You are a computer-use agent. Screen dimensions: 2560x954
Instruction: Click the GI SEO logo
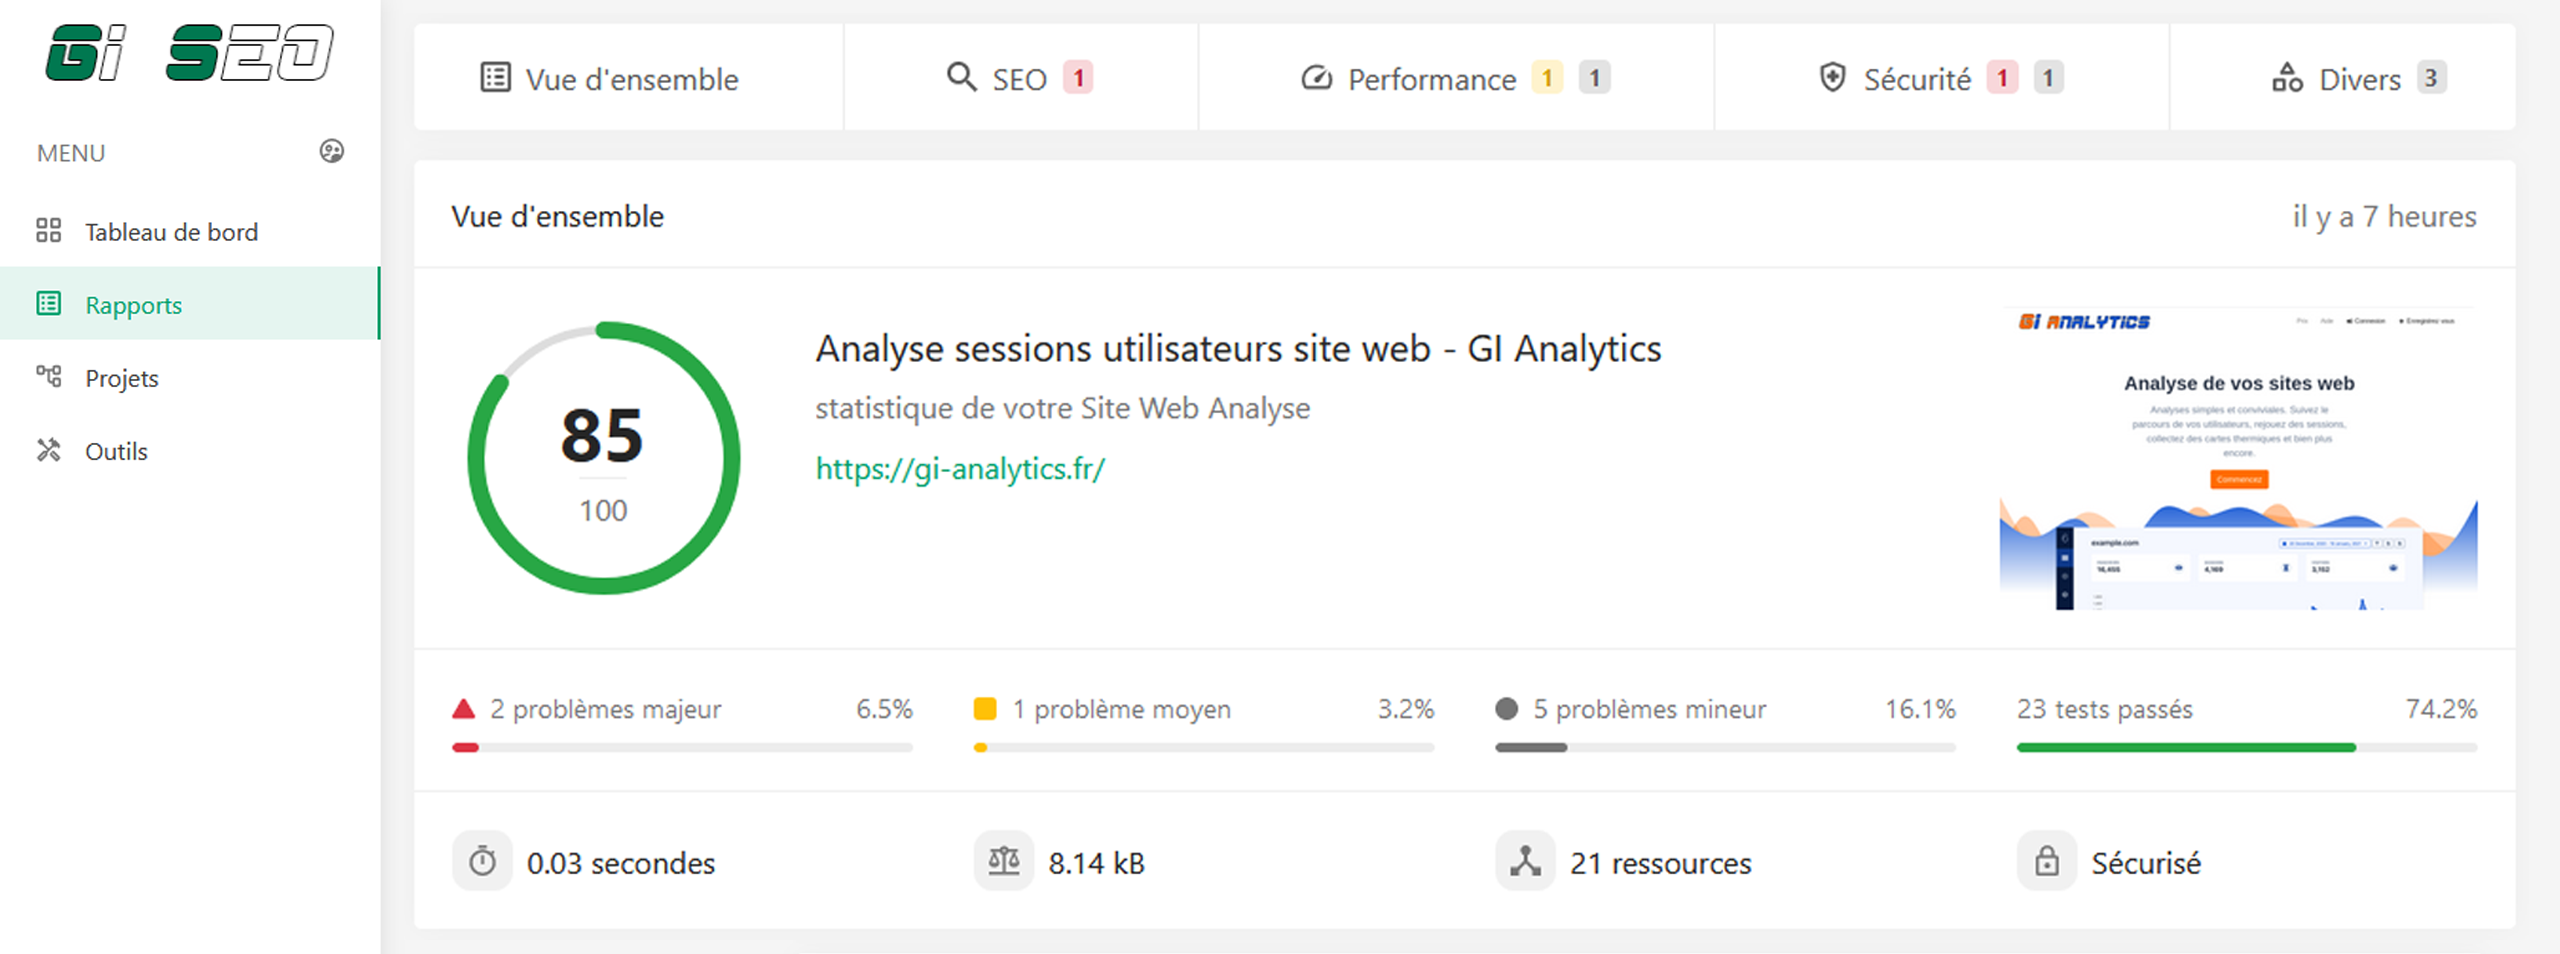189,53
